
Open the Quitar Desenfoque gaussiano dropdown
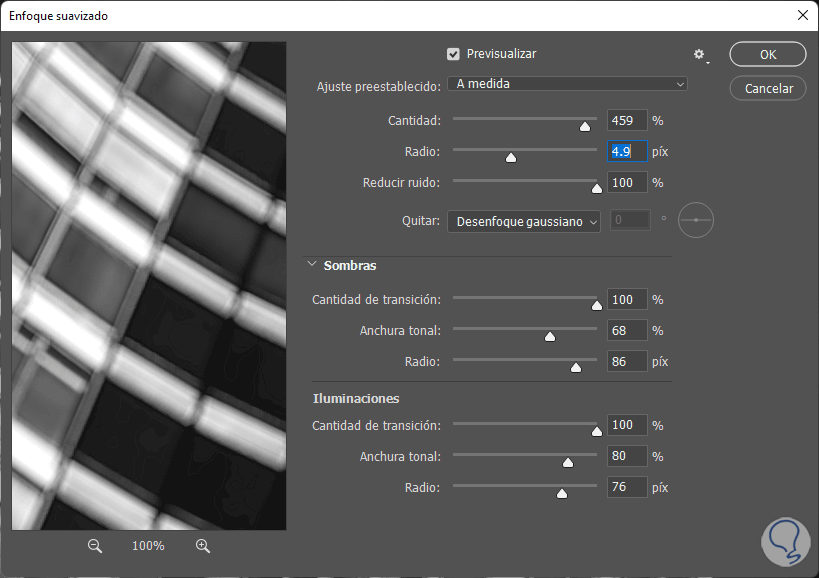pos(524,221)
